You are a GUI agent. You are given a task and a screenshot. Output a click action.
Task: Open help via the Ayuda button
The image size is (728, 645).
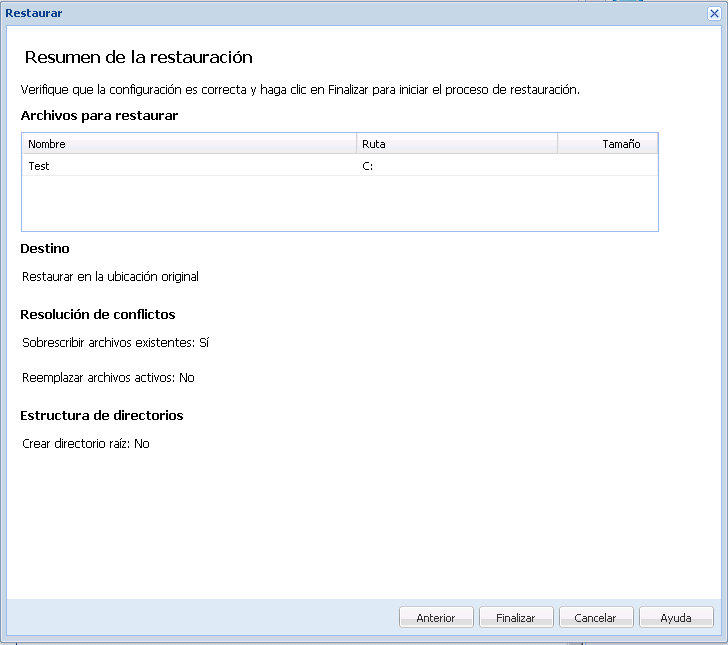tap(676, 618)
